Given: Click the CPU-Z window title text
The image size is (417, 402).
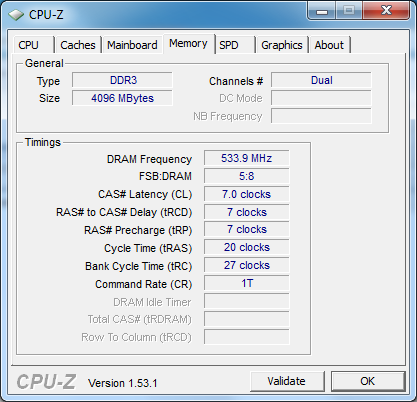Looking at the screenshot, I should click(46, 15).
